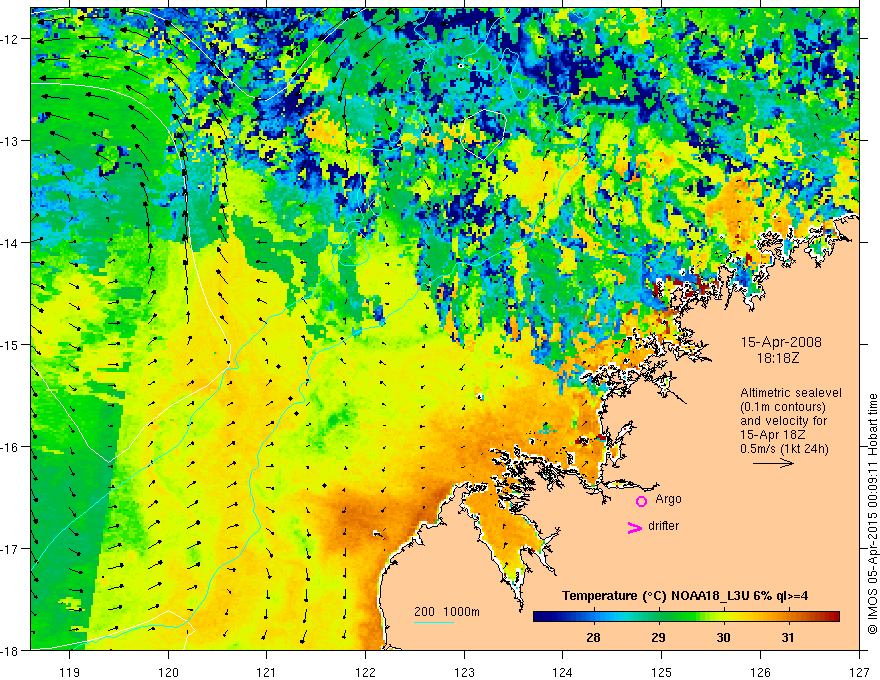880x680 pixels.
Task: Click the '0.5m/s (1kt 24h)' text
Action: tap(784, 449)
